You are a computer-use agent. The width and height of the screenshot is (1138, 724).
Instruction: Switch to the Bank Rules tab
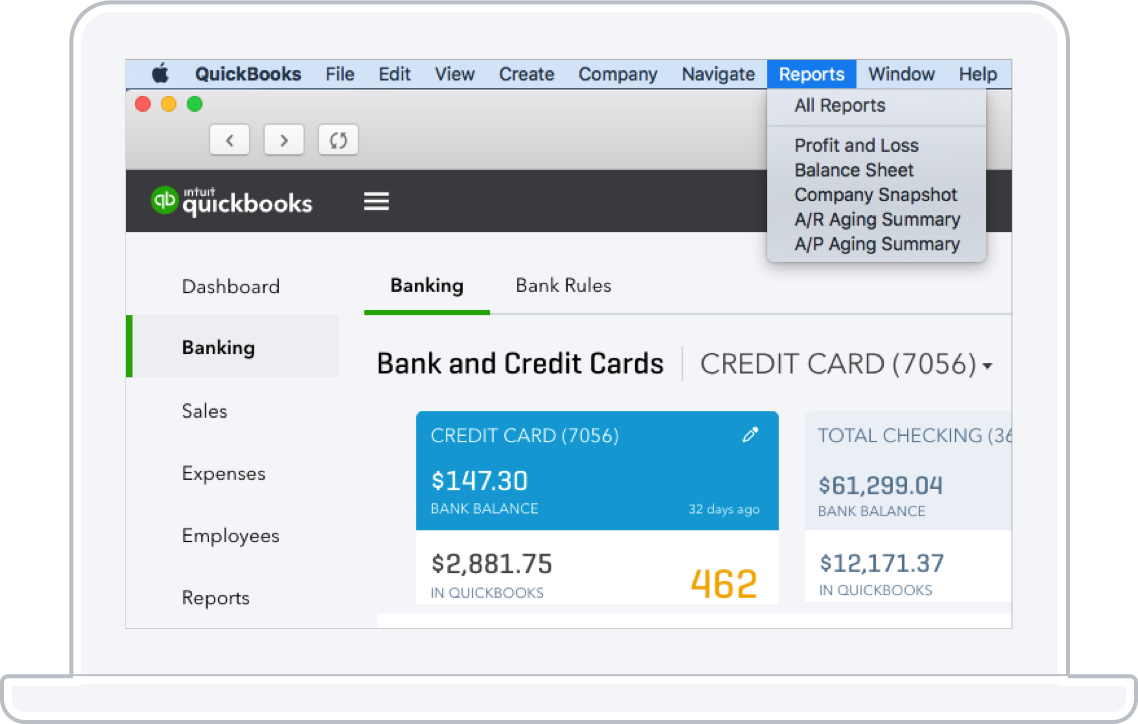[x=563, y=285]
